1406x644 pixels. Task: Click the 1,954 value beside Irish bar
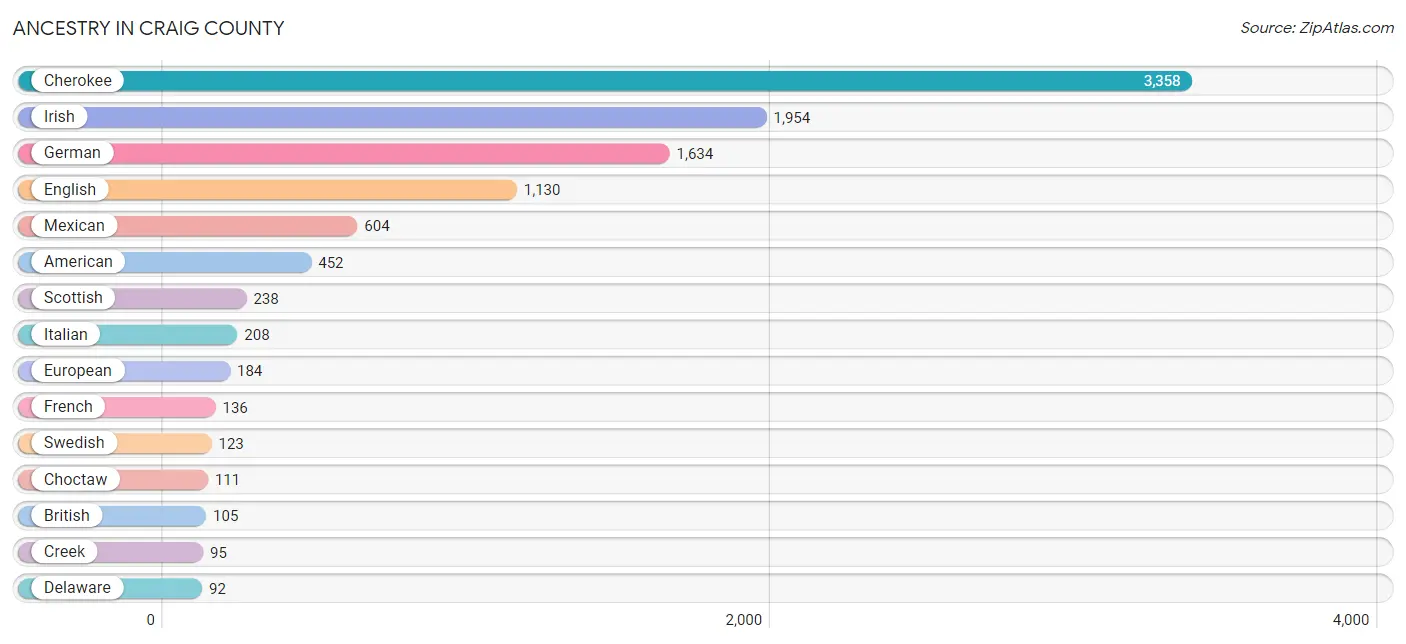tap(792, 118)
